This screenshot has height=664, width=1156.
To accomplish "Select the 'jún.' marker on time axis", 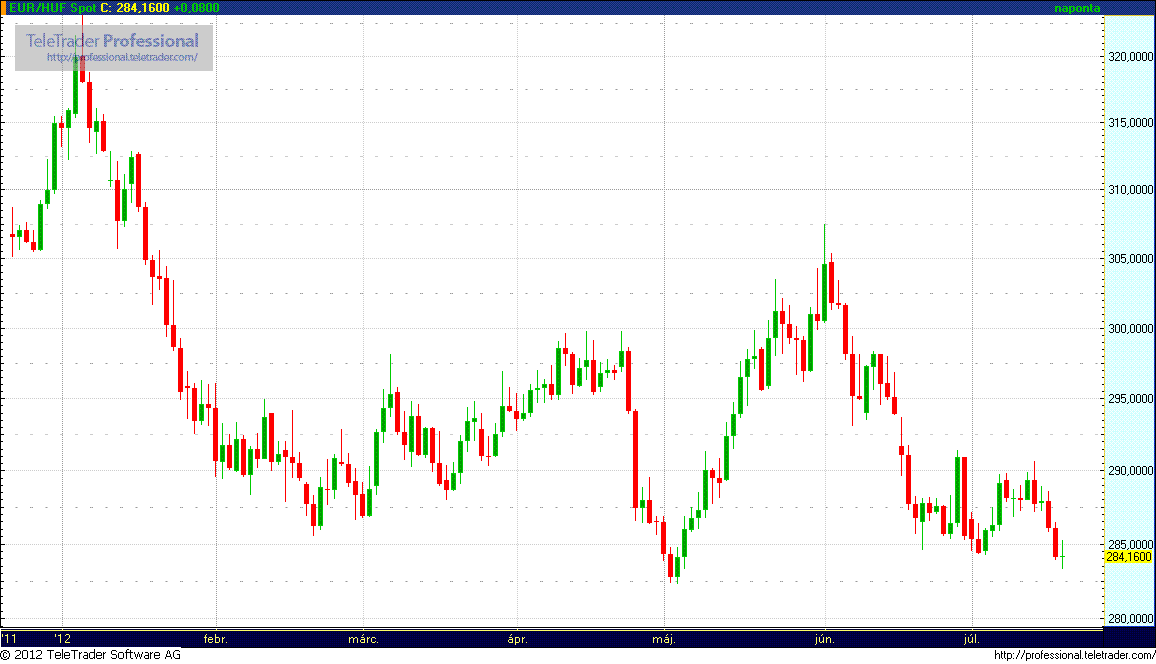I will 824,637.
